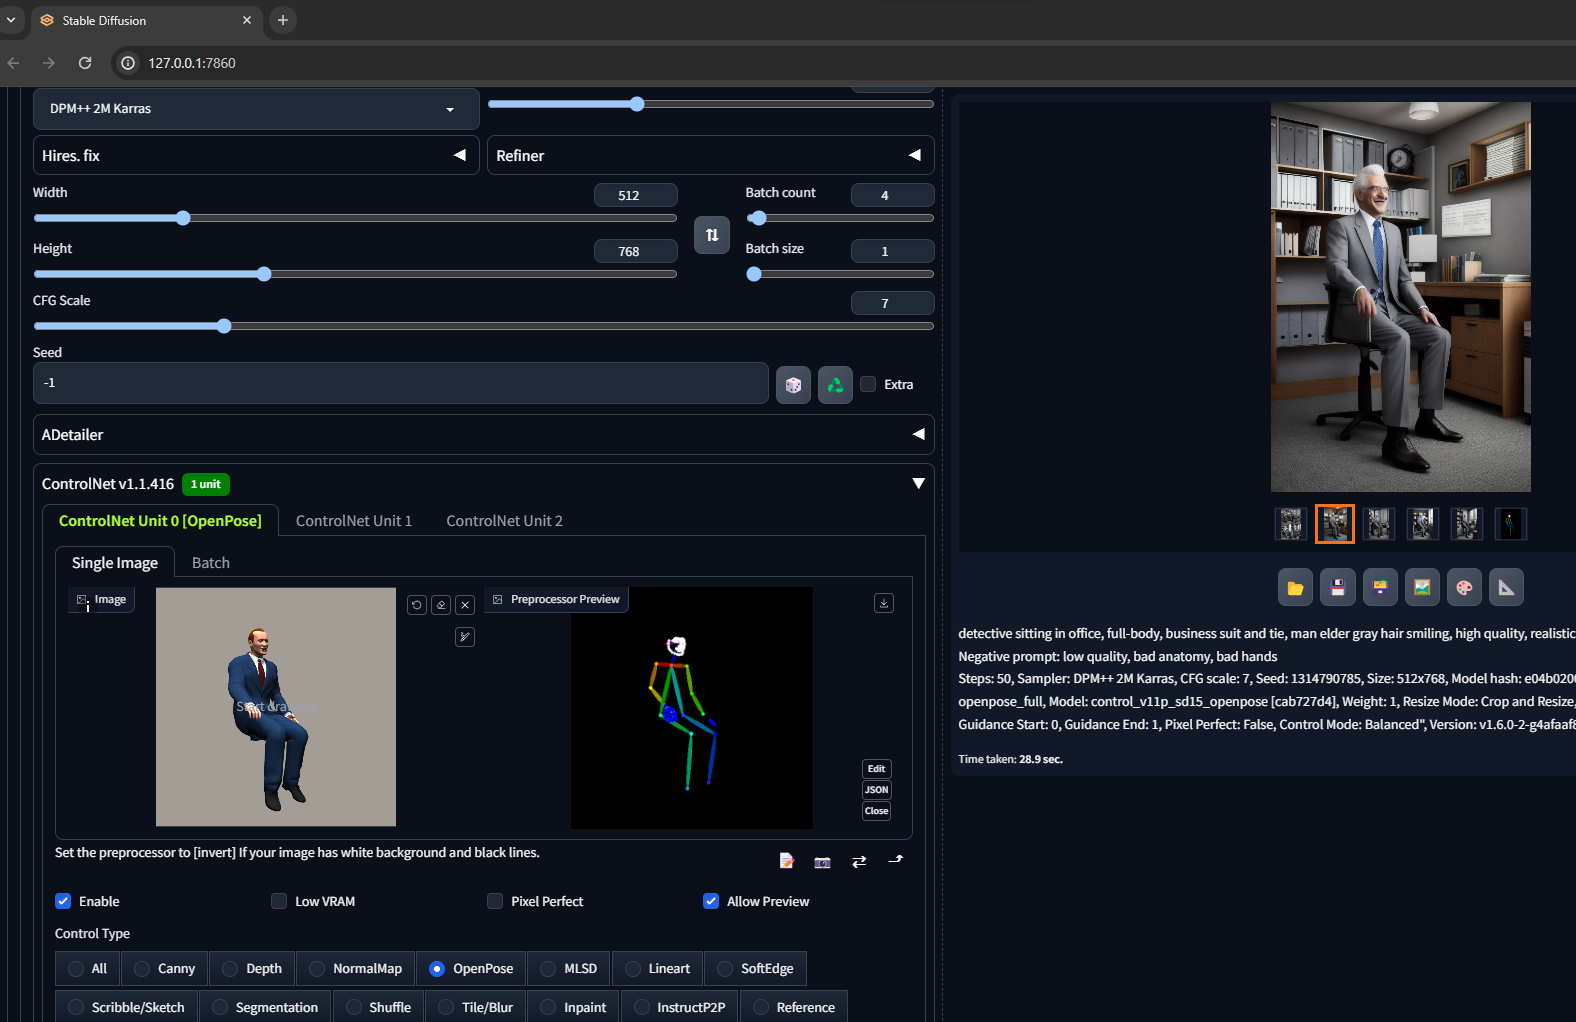This screenshot has height=1022, width=1576.
Task: Select the Canny control type
Action: pos(165,969)
